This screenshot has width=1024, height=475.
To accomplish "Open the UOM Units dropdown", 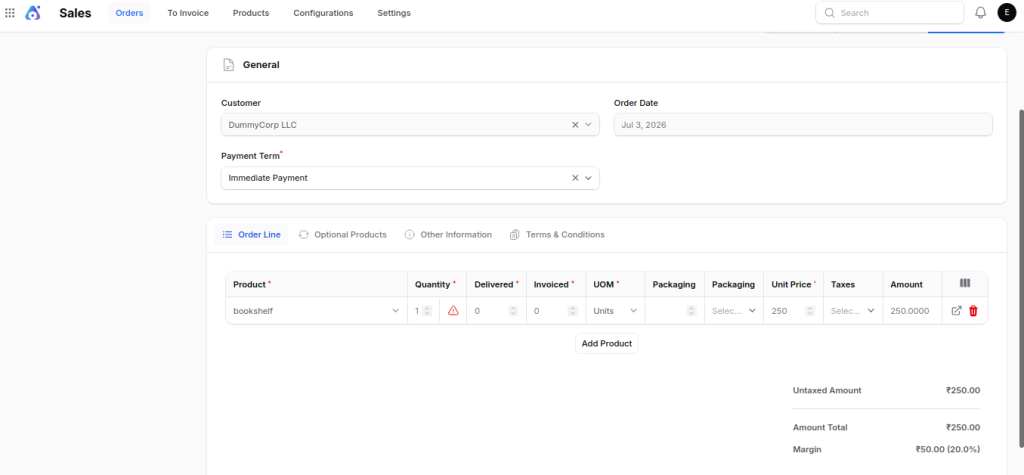I will tap(615, 311).
